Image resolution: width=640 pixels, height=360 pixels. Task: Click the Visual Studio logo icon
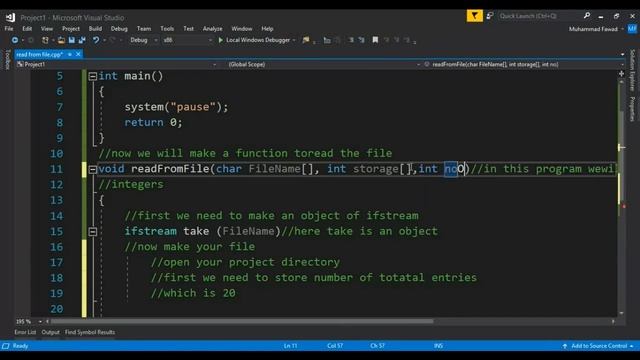click(x=11, y=17)
